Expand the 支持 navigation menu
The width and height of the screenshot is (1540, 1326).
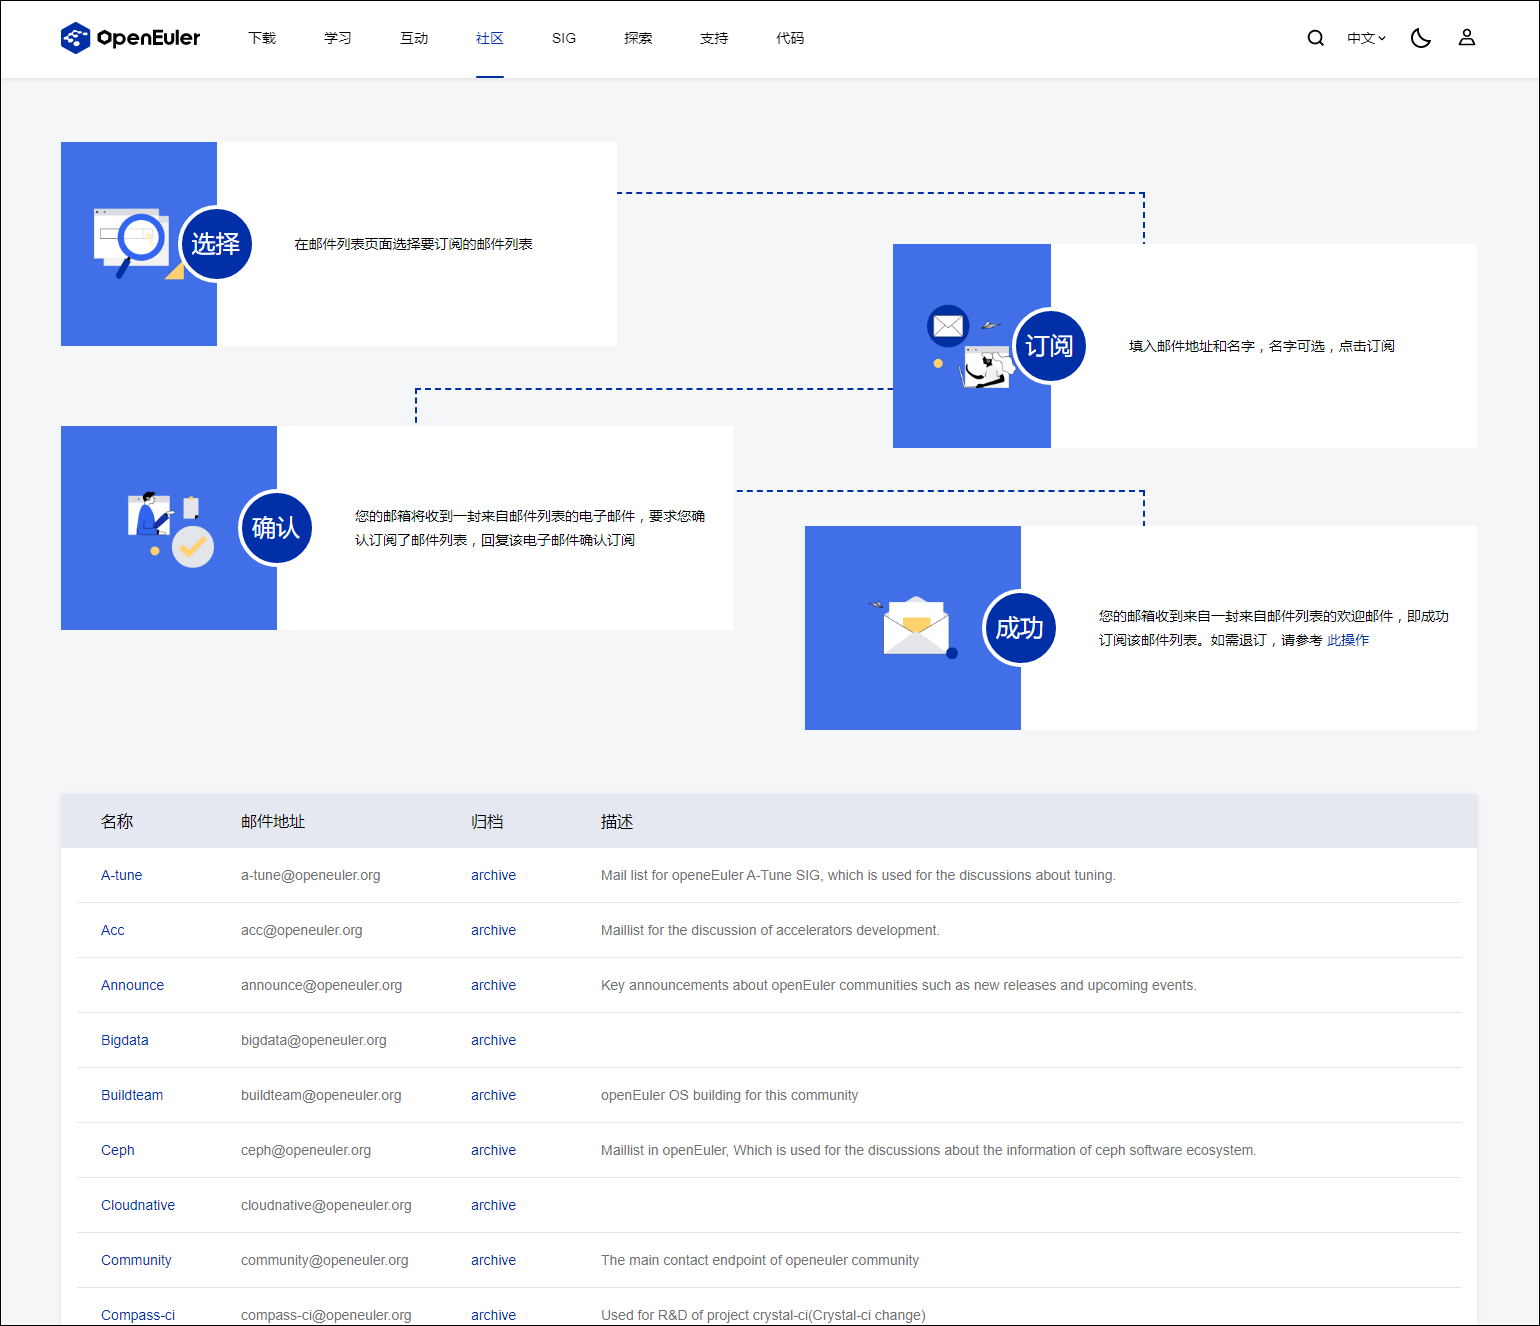[x=714, y=38]
